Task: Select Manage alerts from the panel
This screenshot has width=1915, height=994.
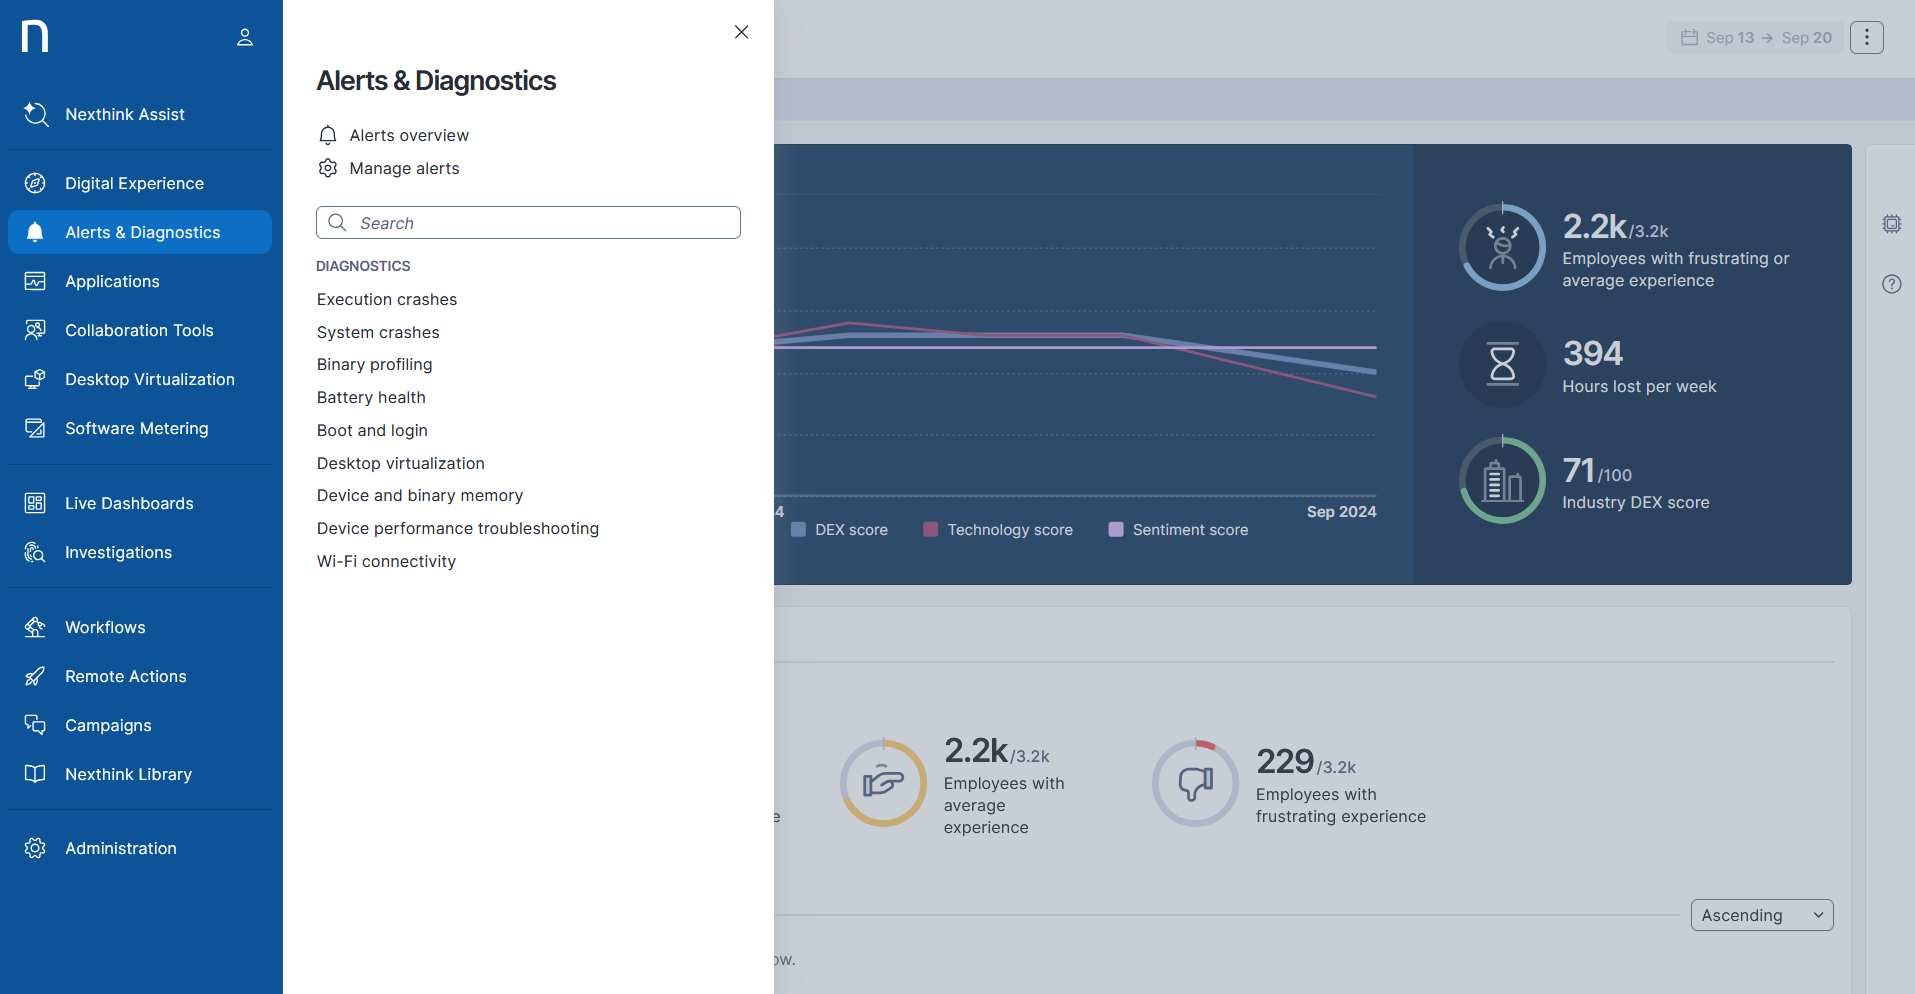Action: 404,168
